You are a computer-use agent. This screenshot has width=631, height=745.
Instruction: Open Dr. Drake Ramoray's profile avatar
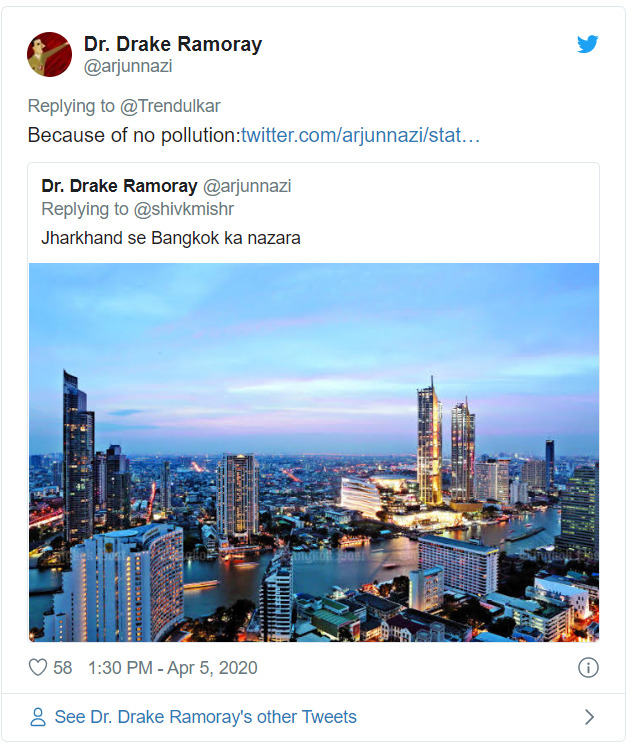click(49, 54)
